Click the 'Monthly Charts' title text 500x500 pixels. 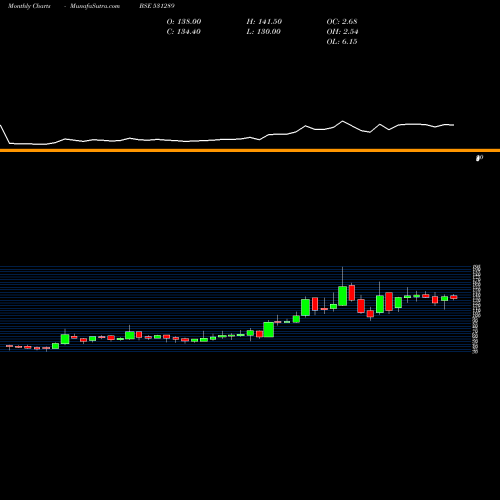29,6
